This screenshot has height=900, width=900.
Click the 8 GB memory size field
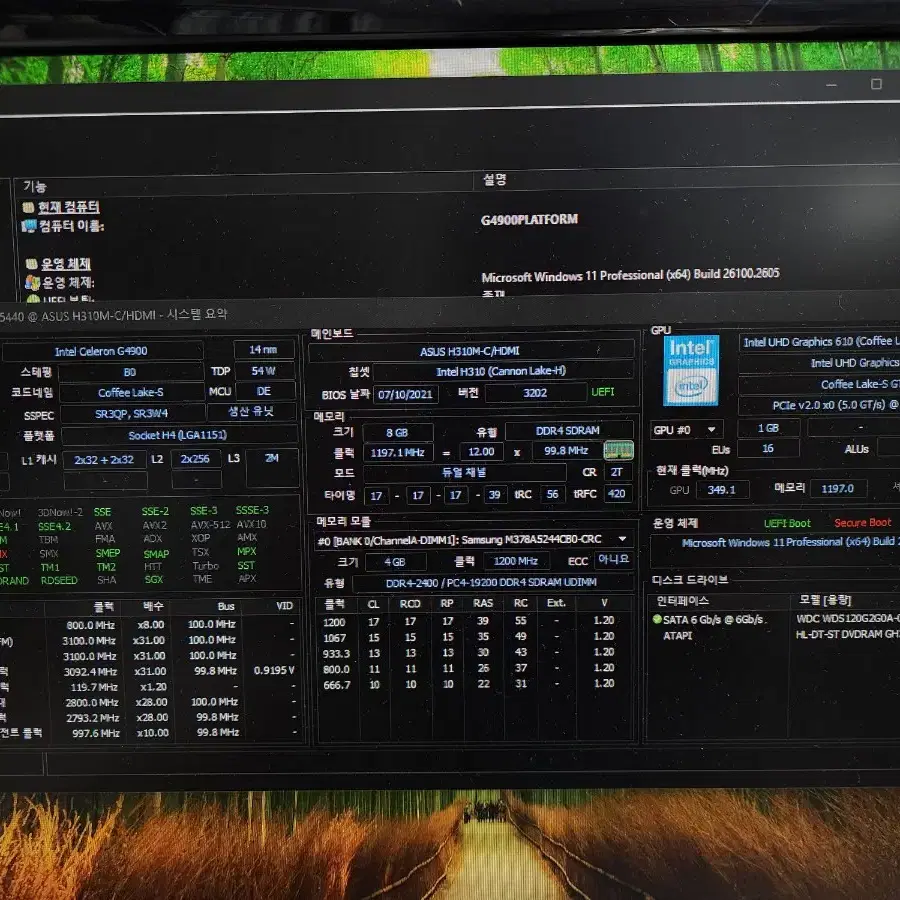[x=397, y=433]
